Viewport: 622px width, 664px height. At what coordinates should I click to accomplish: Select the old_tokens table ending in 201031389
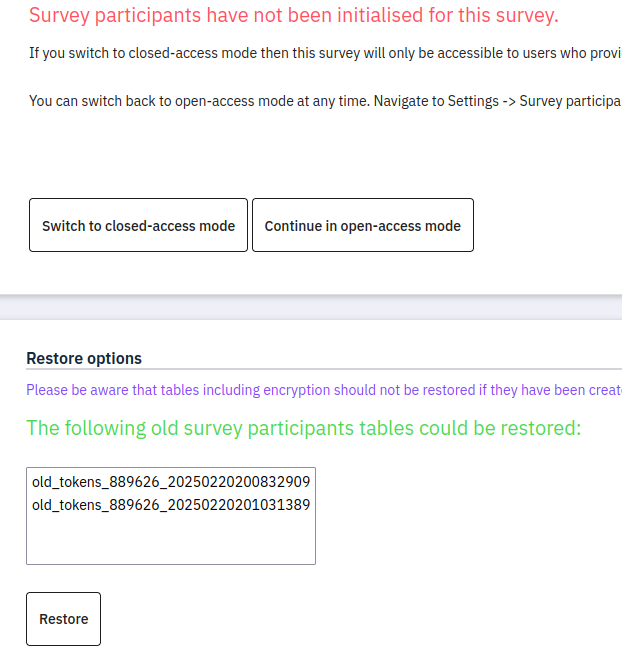(171, 505)
